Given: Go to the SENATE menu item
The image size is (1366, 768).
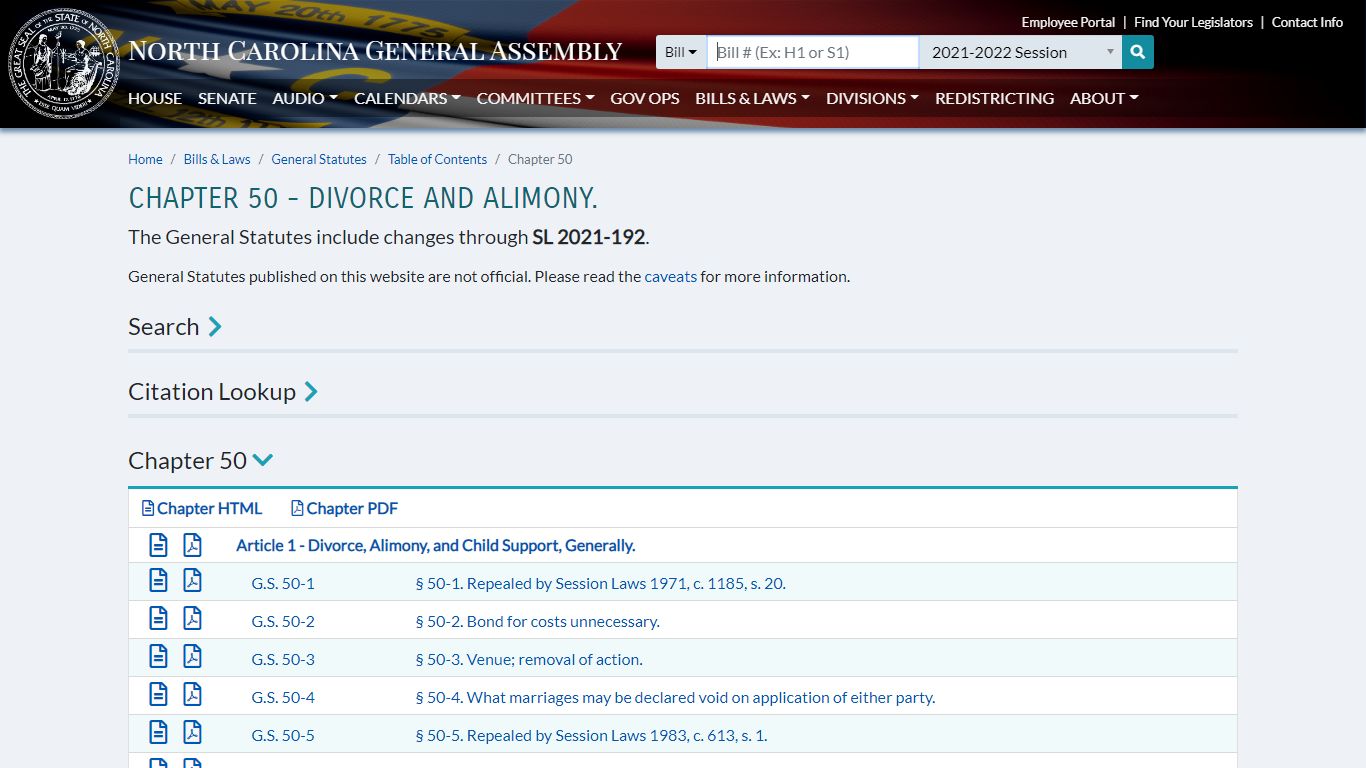Looking at the screenshot, I should (x=227, y=98).
